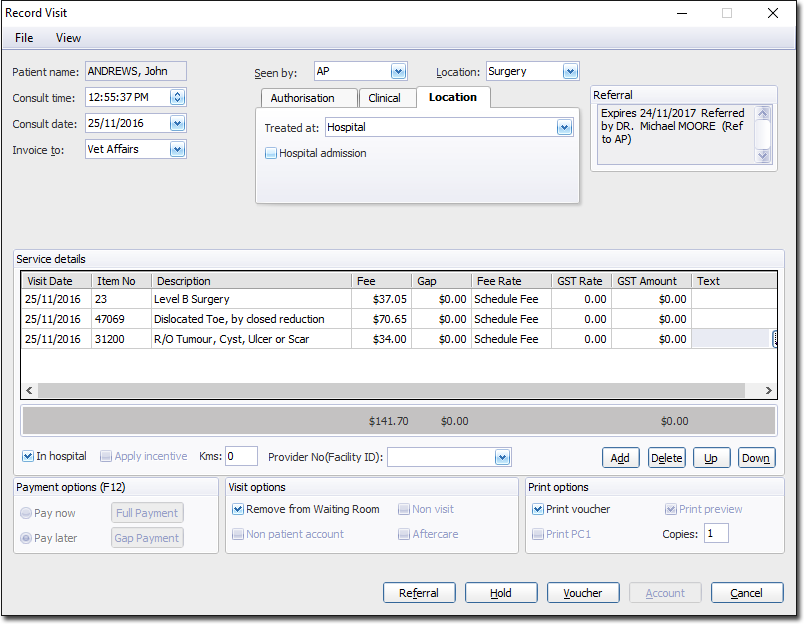Open the View menu
804x624 pixels.
click(x=68, y=38)
